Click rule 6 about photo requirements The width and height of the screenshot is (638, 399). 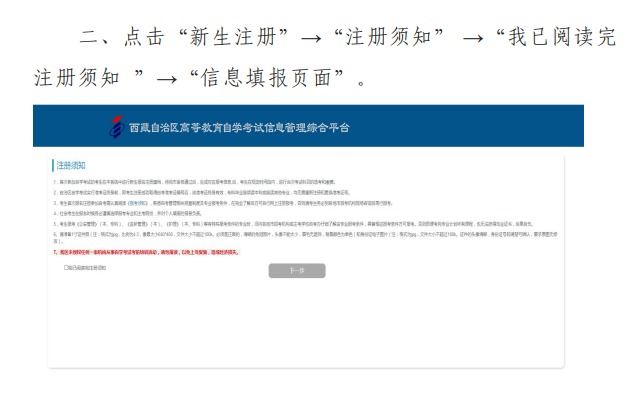coord(305,238)
